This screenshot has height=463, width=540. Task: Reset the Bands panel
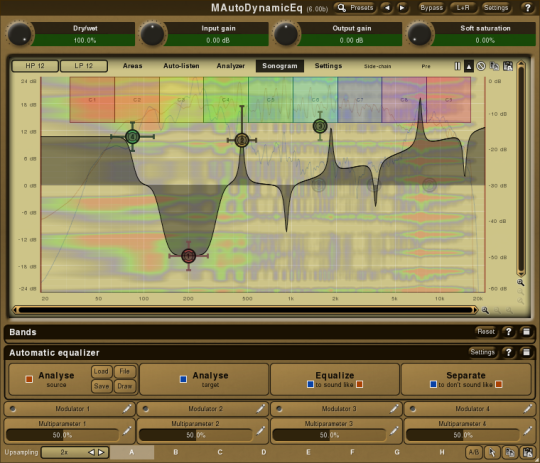(x=486, y=331)
